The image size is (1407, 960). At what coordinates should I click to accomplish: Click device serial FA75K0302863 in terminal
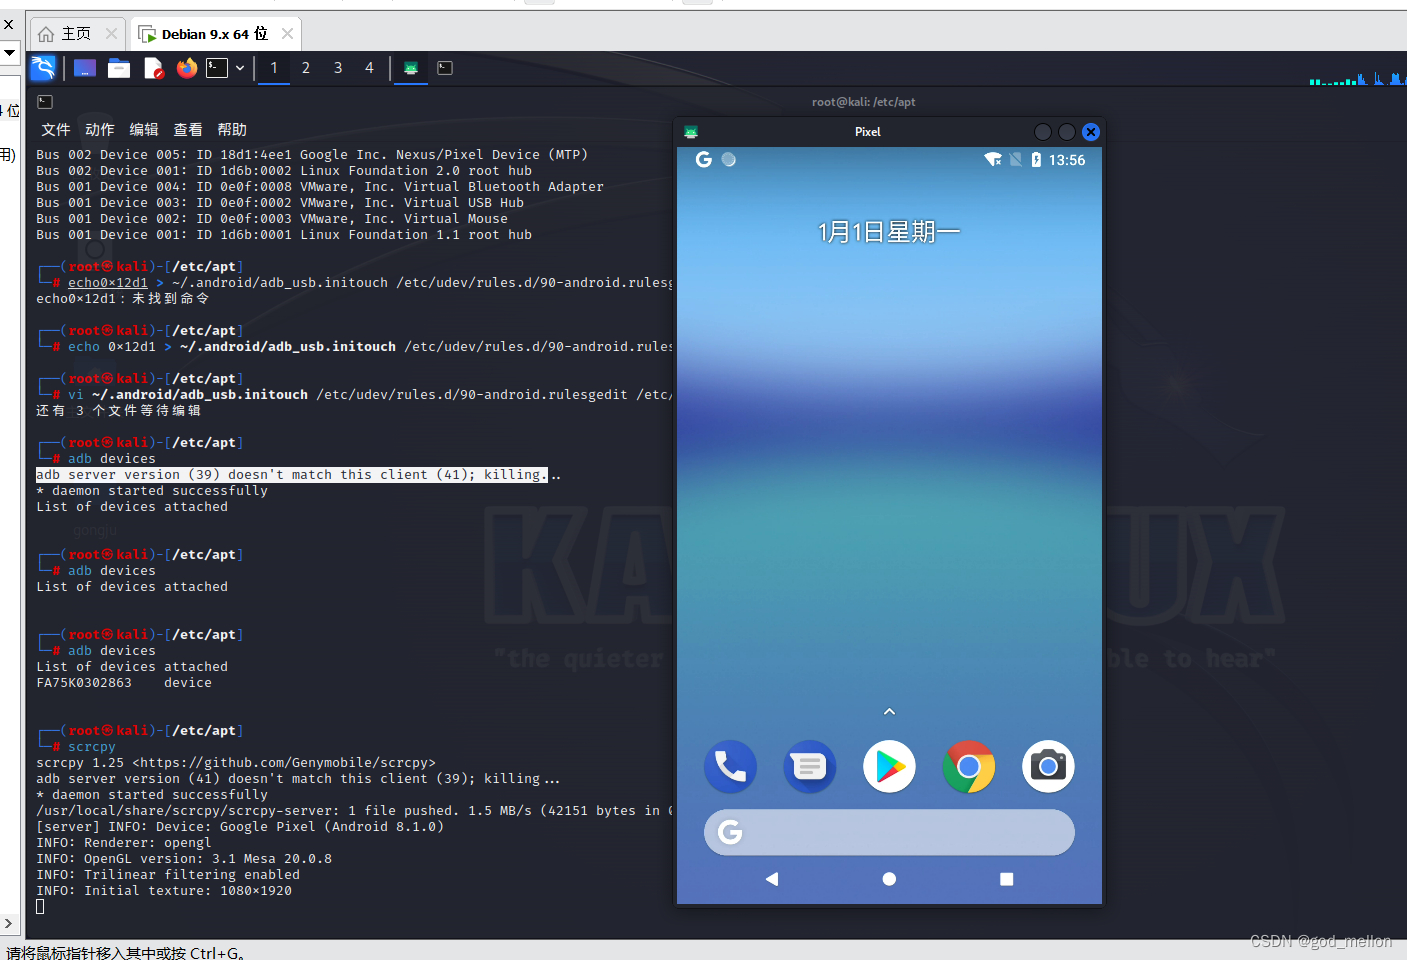pos(84,683)
